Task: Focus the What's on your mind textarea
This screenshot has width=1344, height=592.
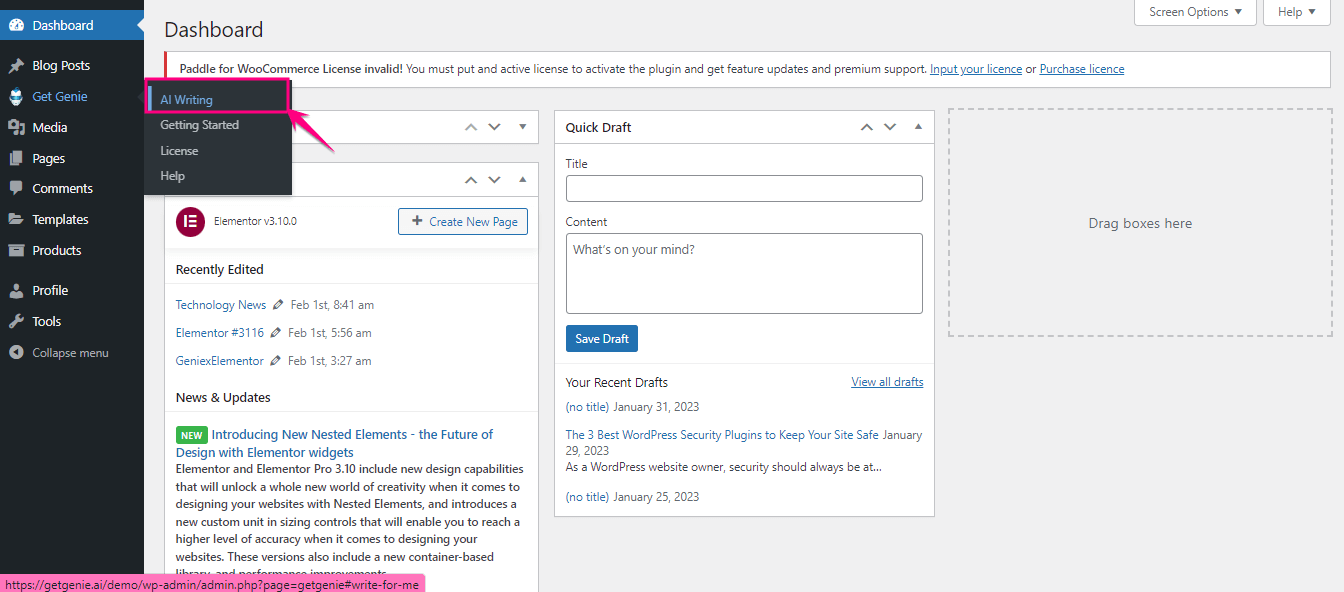Action: pos(744,274)
